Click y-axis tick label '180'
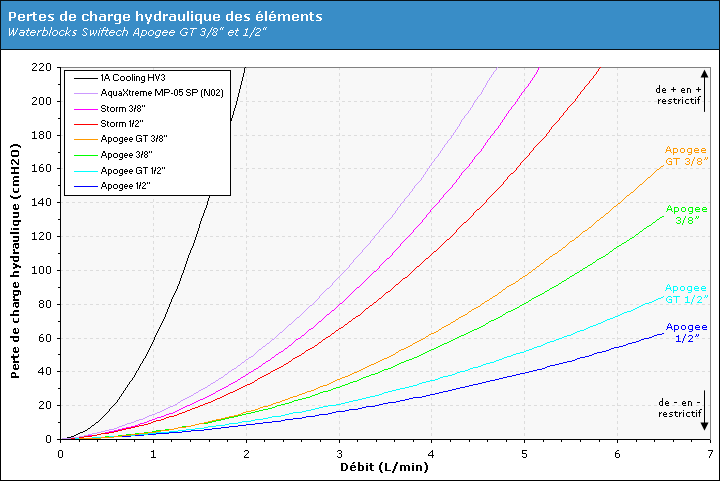This screenshot has height=481, width=720. point(41,135)
